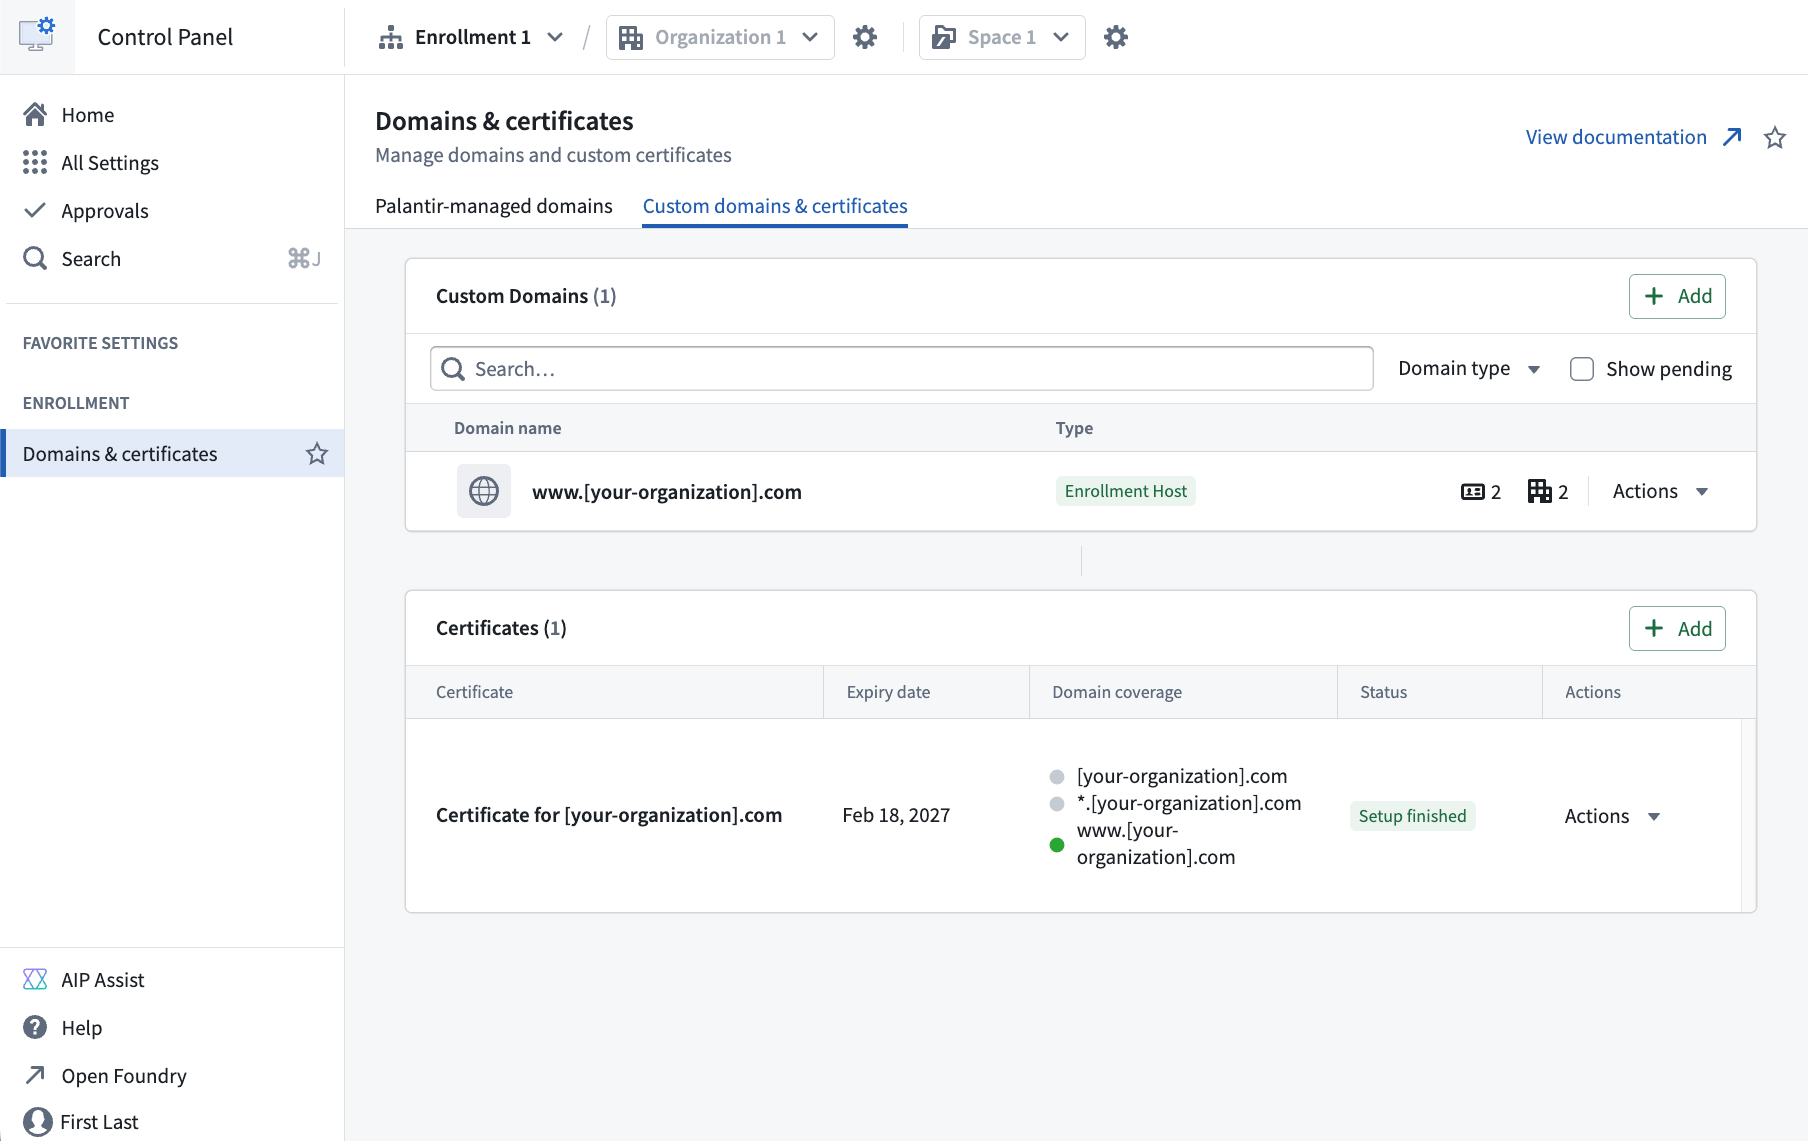Click the All Settings grid icon
Image resolution: width=1808 pixels, height=1141 pixels.
click(x=35, y=163)
